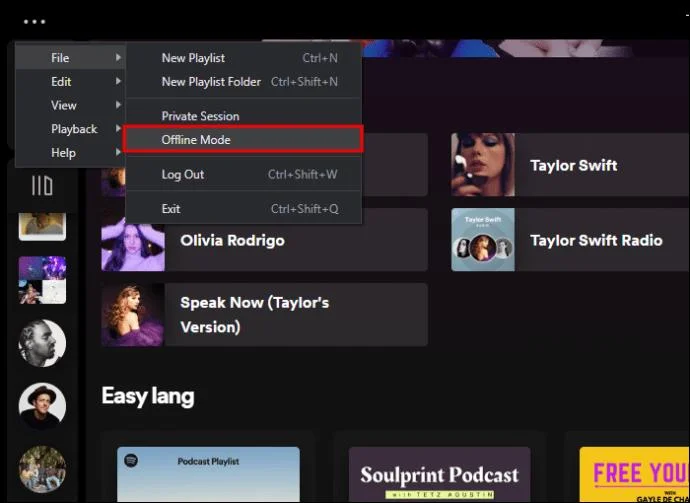
Task: Click the Your Library icon in sidebar
Action: [x=42, y=185]
